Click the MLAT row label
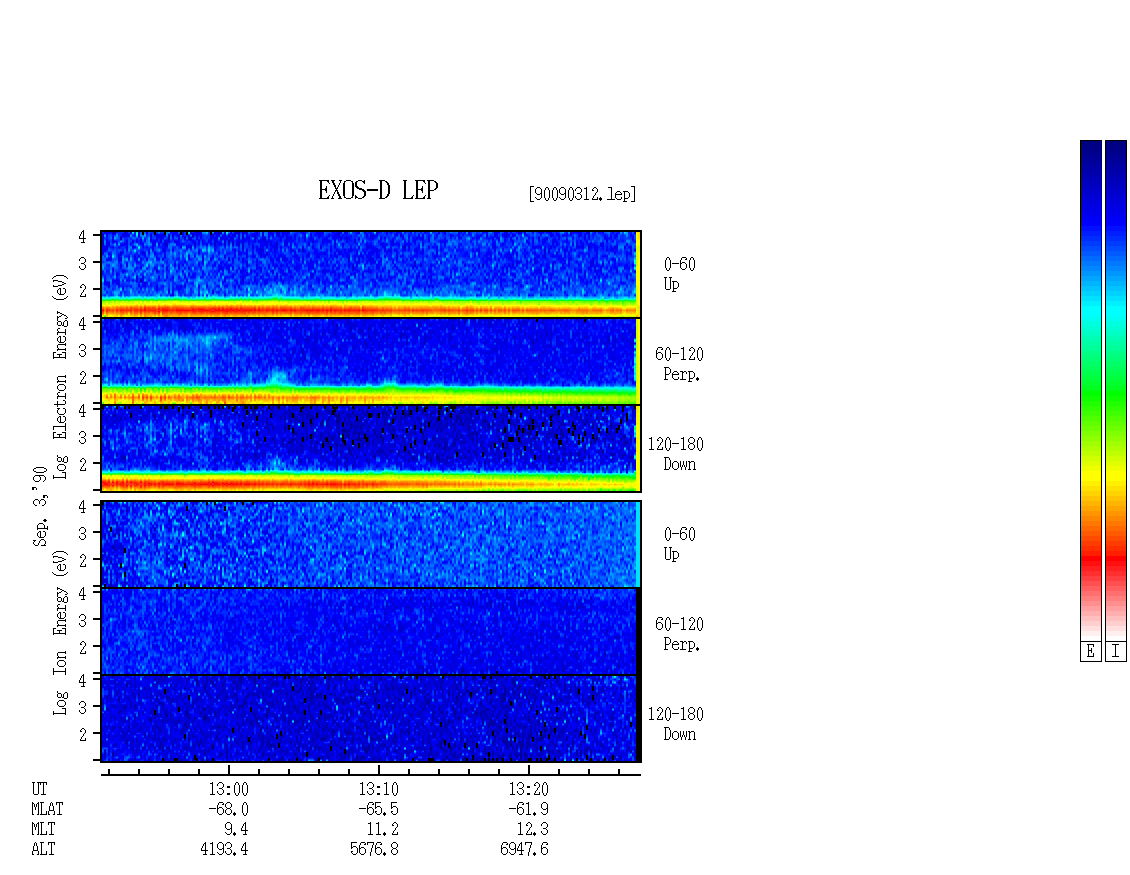This screenshot has height=875, width=1130. click(47, 809)
